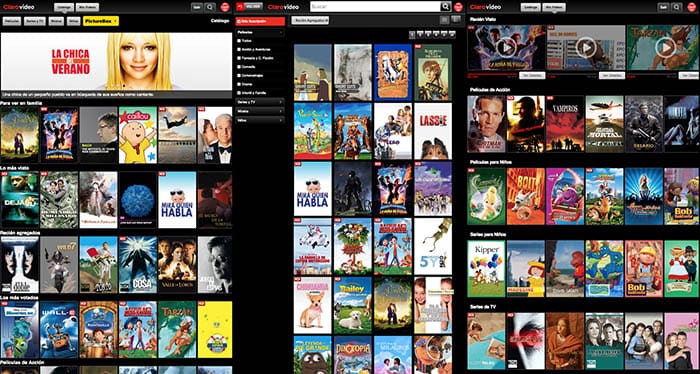The width and height of the screenshot is (700, 374).
Task: Select Series y TV category button in left panel
Action: click(35, 21)
